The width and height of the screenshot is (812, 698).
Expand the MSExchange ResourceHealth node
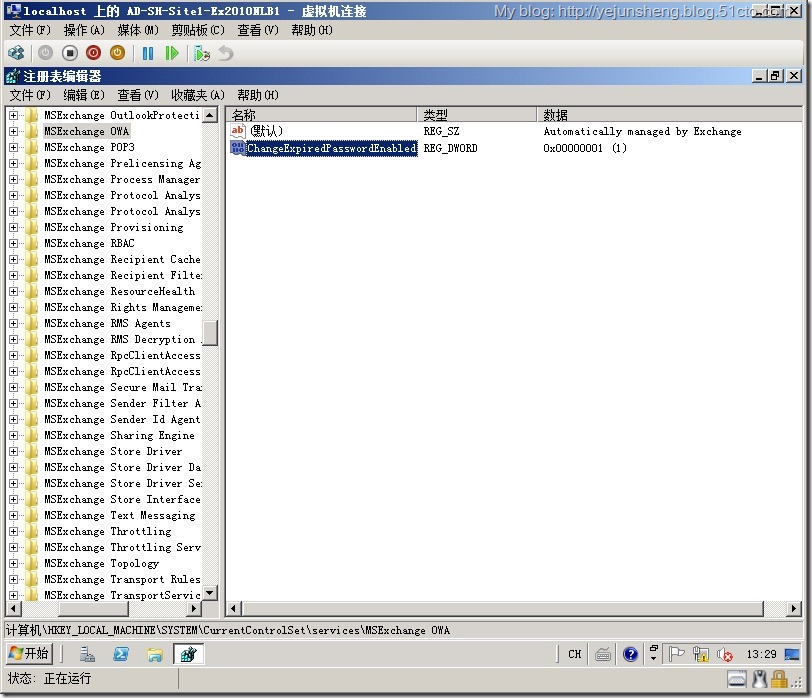(x=13, y=292)
